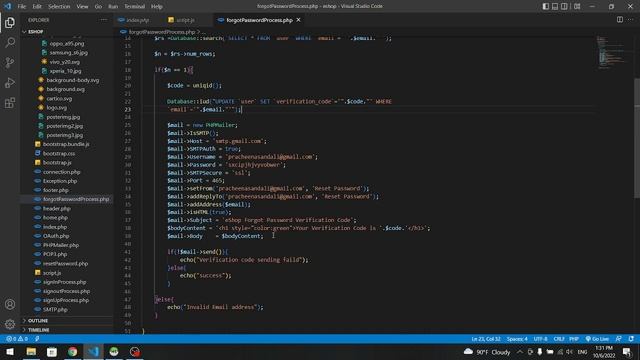Show hidden system tray icons
The width and height of the screenshot is (640, 360).
tap(520, 351)
